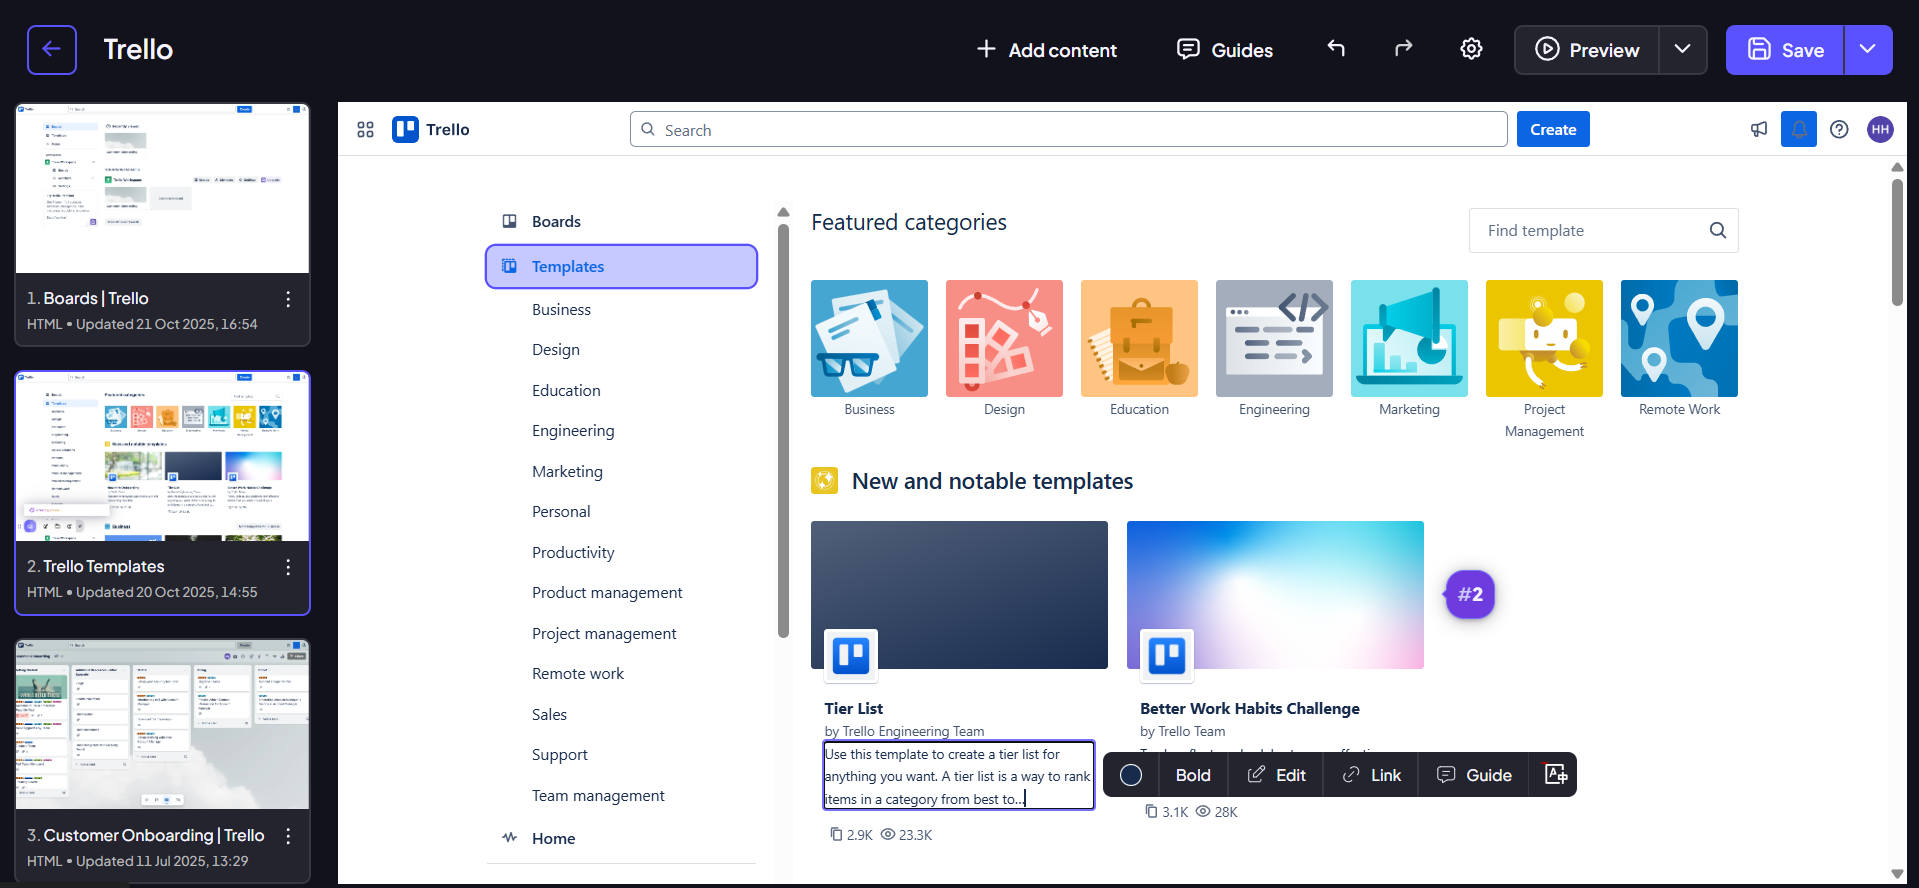Choose the Education sidebar category
The height and width of the screenshot is (888, 1919).
[566, 391]
